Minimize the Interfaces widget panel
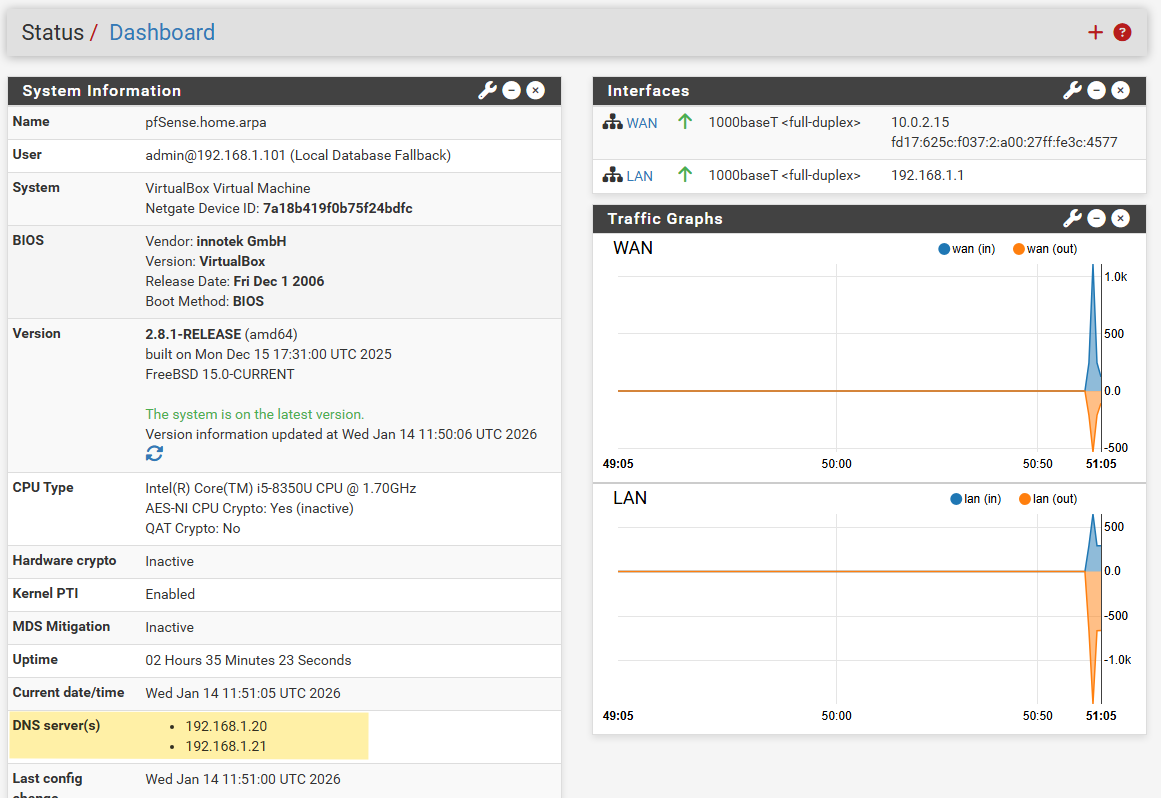Viewport: 1161px width, 798px height. click(1097, 91)
